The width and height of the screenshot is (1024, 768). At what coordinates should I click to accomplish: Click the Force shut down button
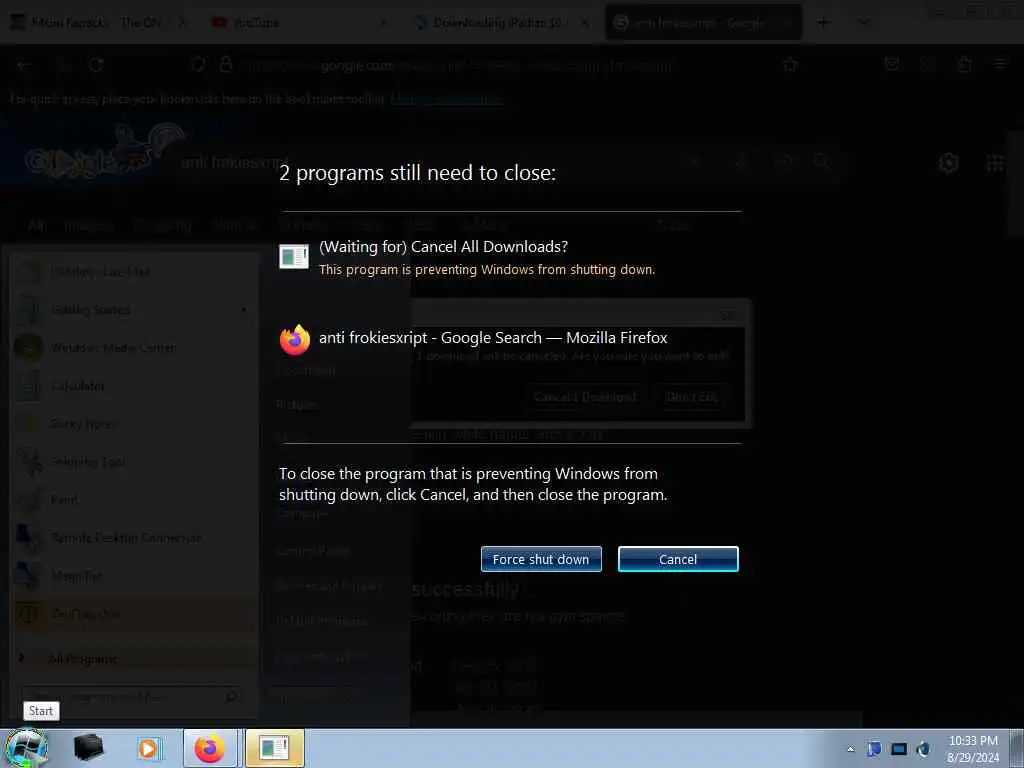coord(541,559)
